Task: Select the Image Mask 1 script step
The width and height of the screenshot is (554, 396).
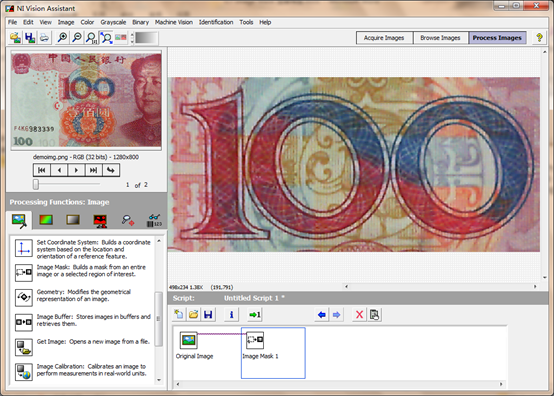Action: [x=273, y=353]
